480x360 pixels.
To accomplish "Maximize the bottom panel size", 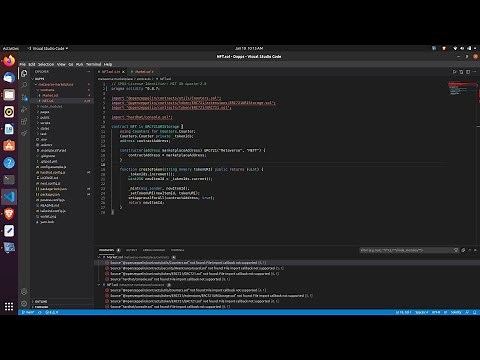I will tap(470, 250).
